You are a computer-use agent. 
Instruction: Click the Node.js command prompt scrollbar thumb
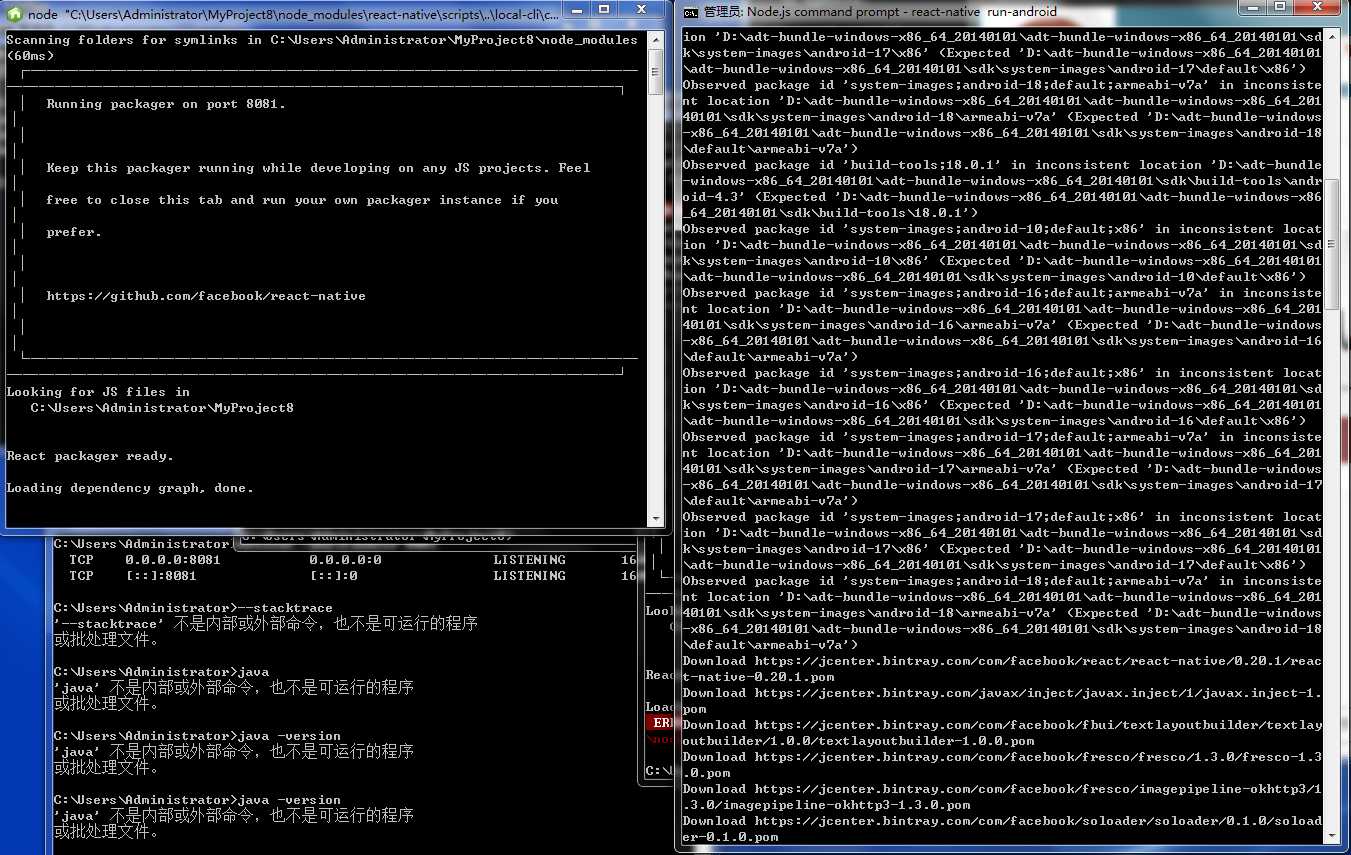coord(1332,244)
